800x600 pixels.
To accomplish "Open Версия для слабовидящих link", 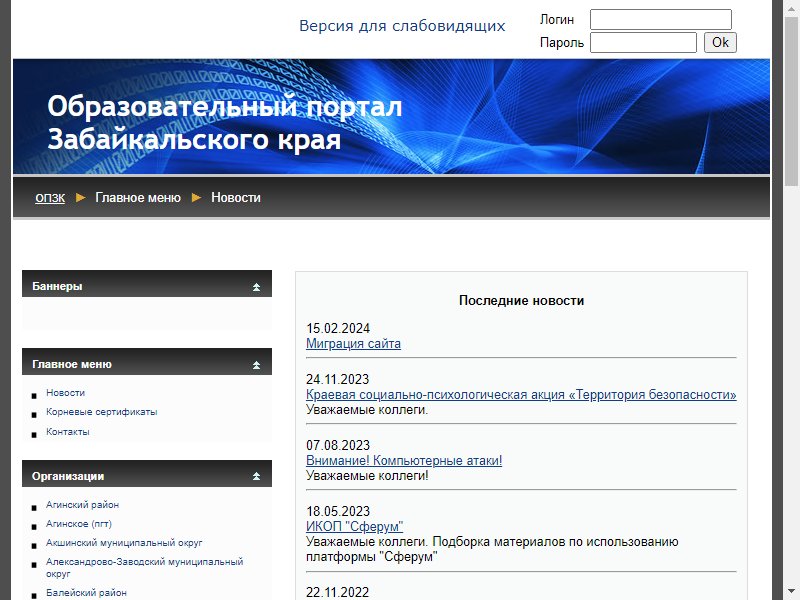I will [x=402, y=26].
